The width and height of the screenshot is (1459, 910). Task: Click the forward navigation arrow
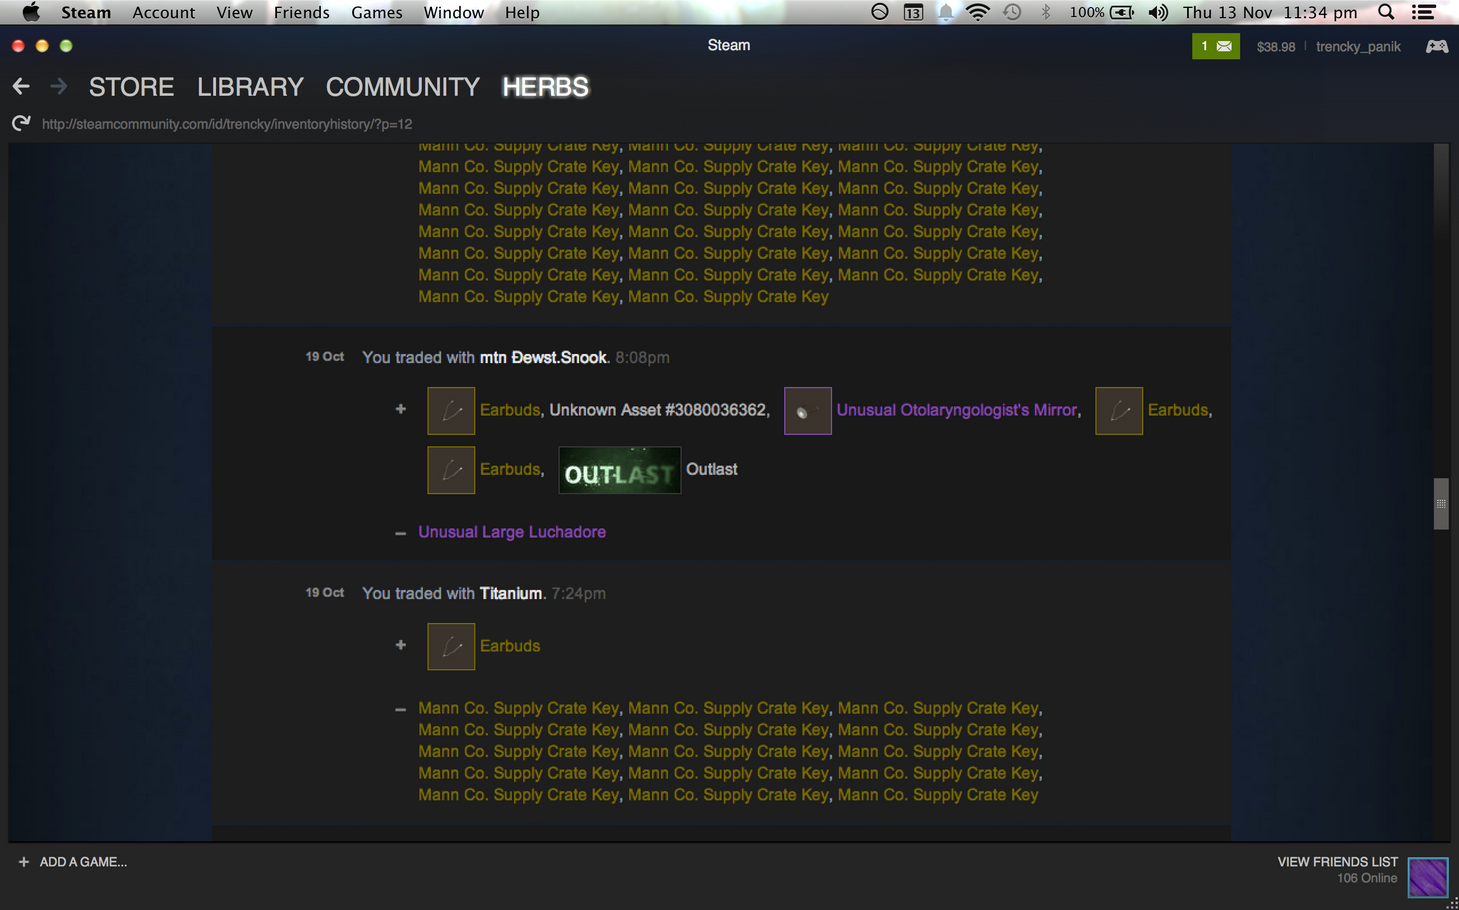(x=59, y=87)
